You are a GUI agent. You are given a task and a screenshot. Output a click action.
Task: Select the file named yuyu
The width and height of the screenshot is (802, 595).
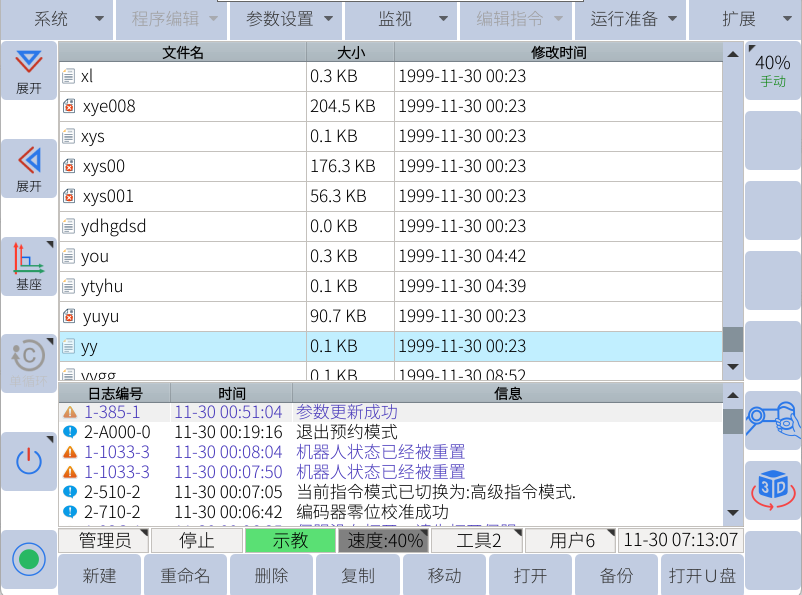pyautogui.click(x=100, y=316)
